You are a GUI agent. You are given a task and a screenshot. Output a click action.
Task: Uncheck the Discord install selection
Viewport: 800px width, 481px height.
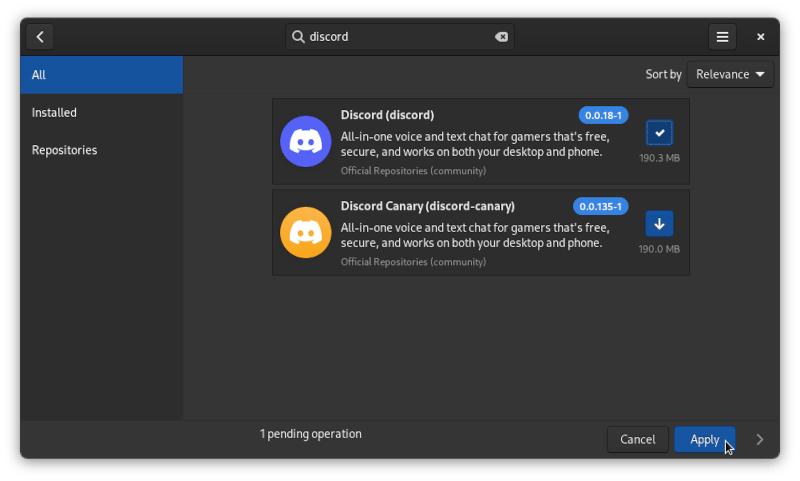click(x=659, y=132)
